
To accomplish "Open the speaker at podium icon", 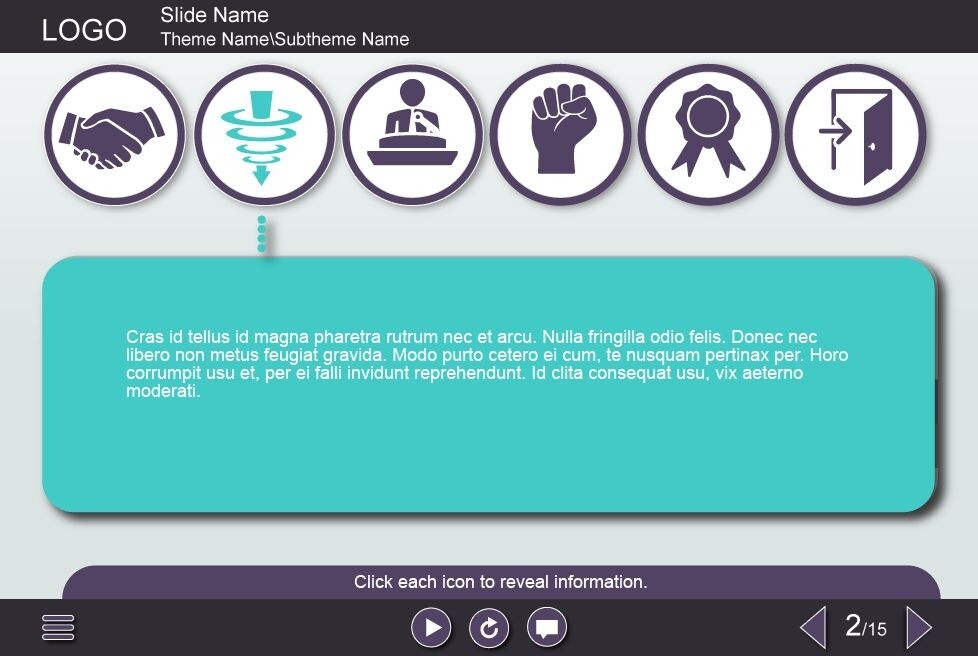I will [412, 135].
